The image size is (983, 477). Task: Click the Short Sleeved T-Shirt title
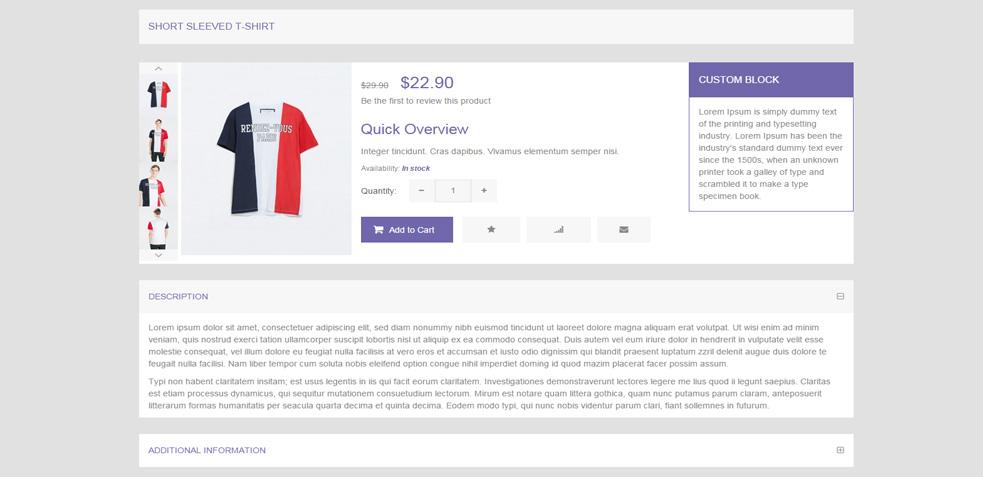(211, 26)
